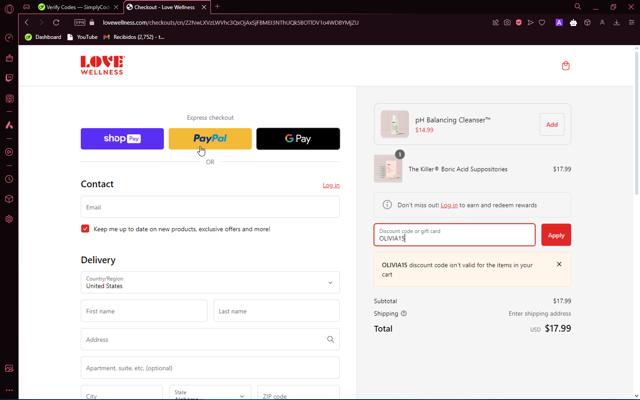Add pH Balancing Cleanser to order

tap(552, 124)
